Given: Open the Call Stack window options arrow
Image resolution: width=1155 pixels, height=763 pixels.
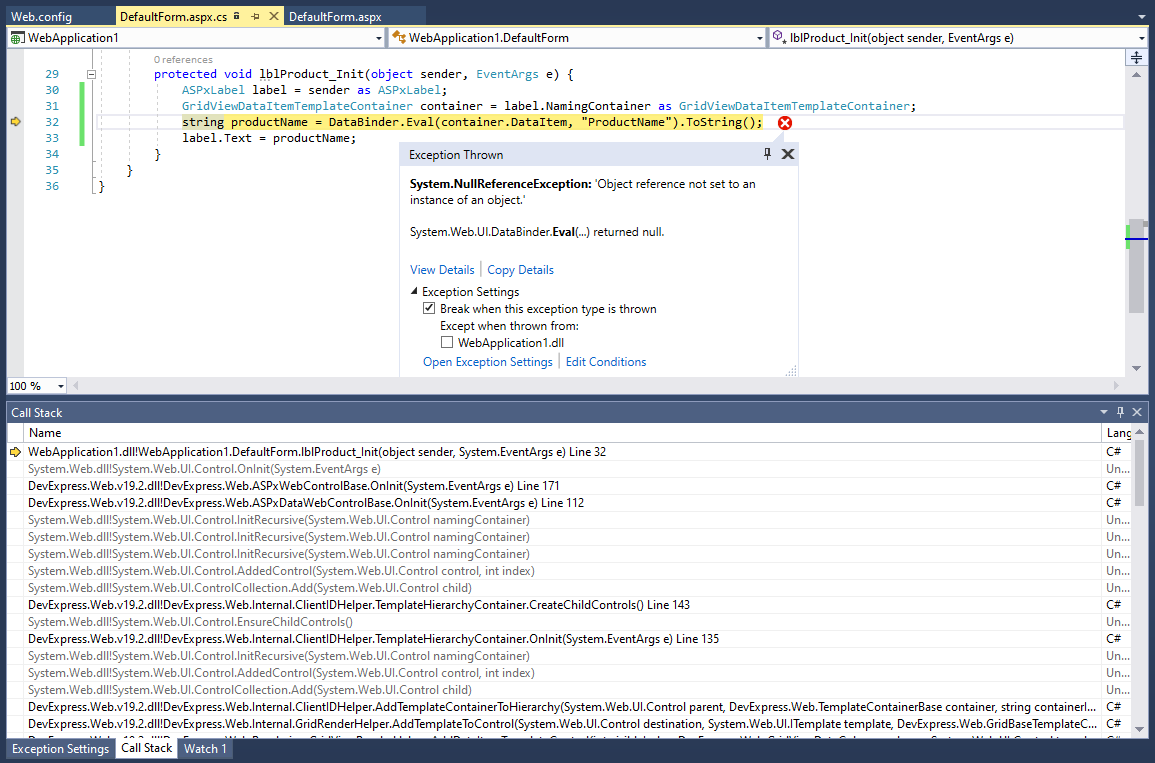Looking at the screenshot, I should tap(1104, 412).
